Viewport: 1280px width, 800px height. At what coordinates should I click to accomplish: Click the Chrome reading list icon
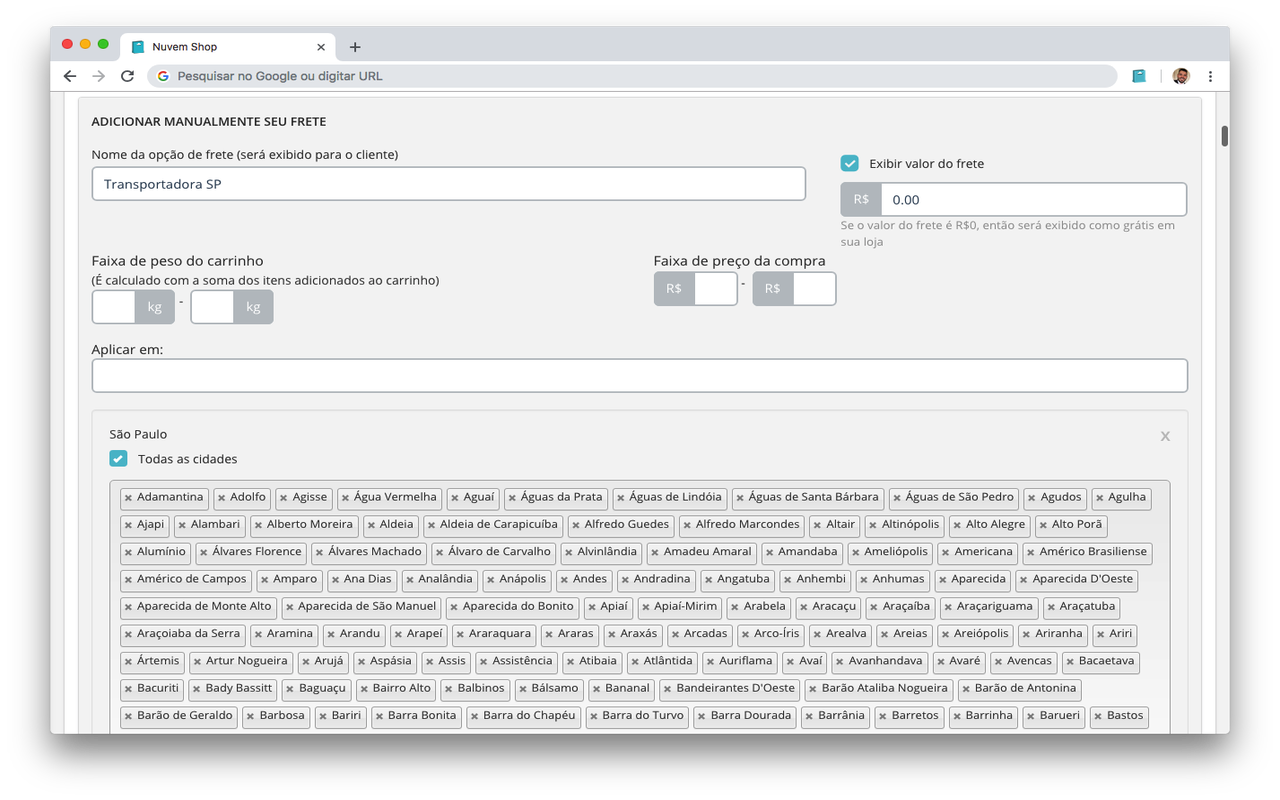tap(1139, 75)
